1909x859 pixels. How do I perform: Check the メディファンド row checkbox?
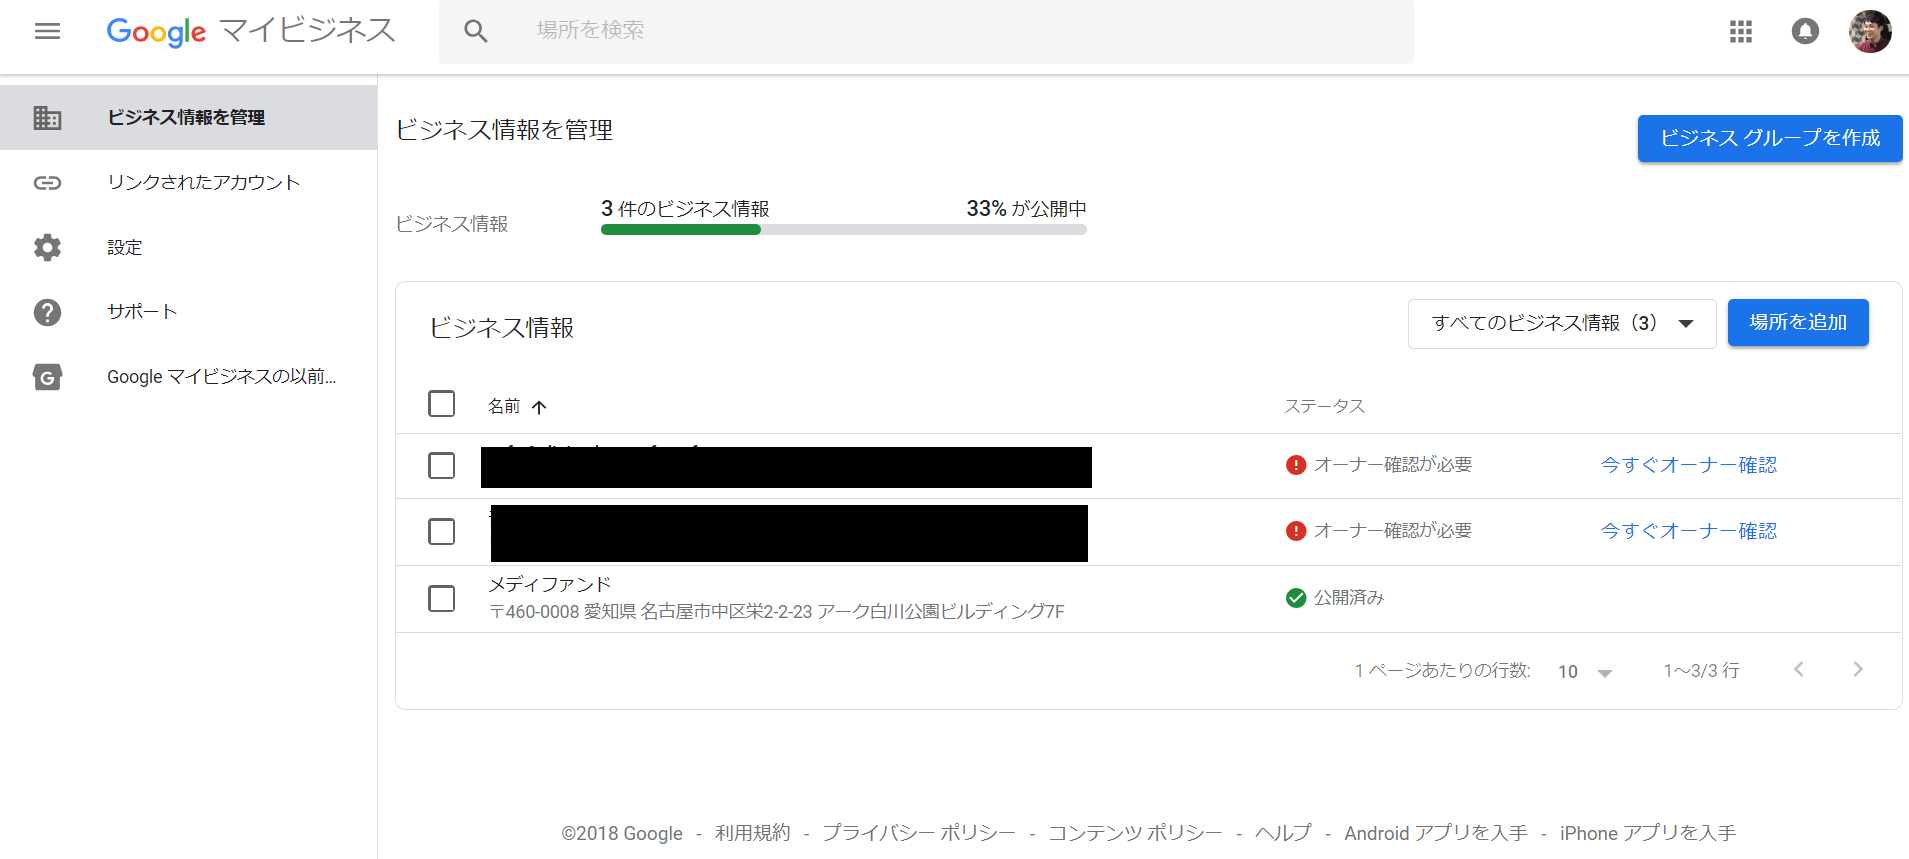[441, 598]
